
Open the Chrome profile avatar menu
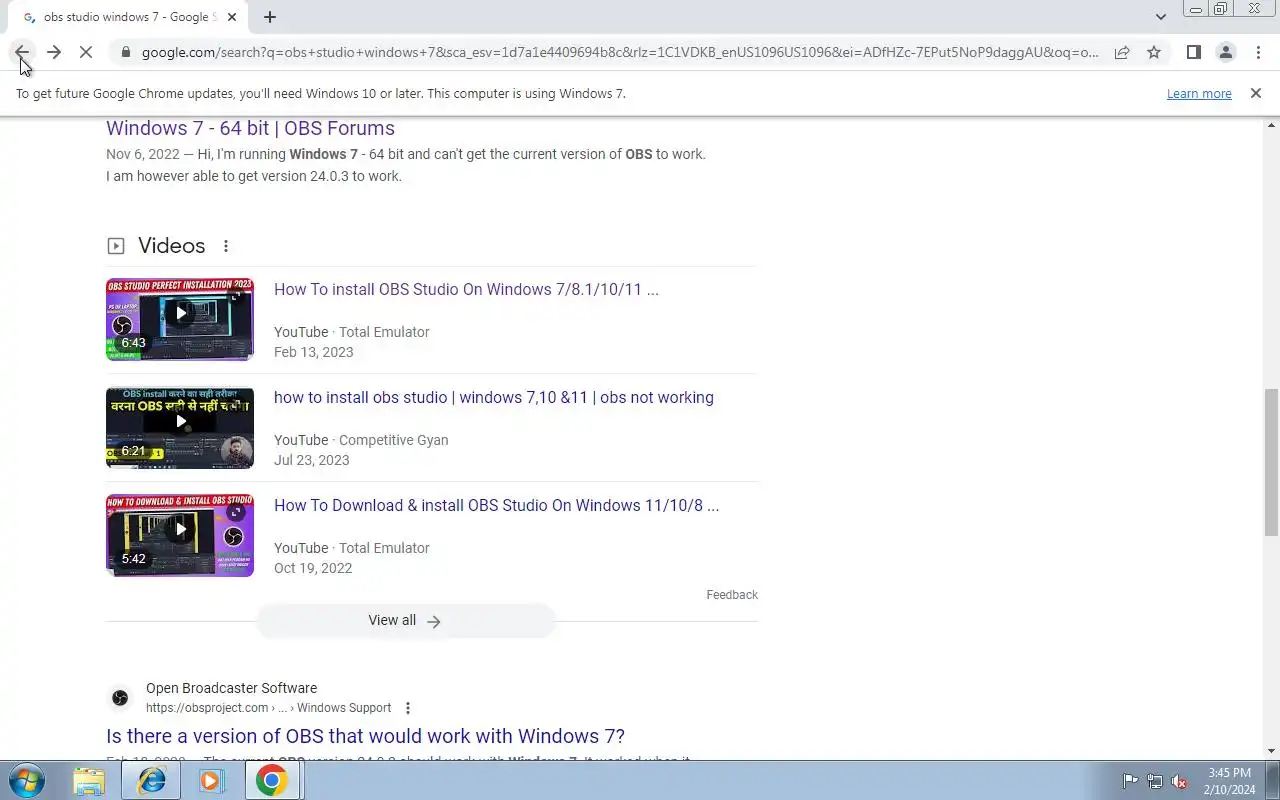1225,52
